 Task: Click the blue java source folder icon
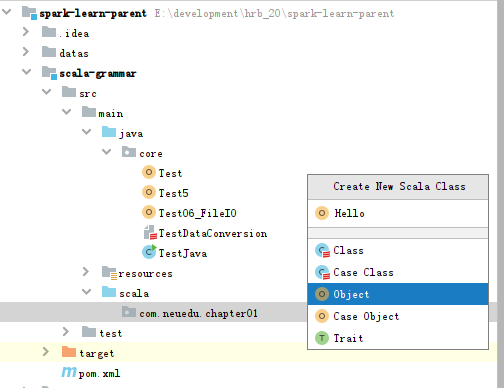pos(109,132)
